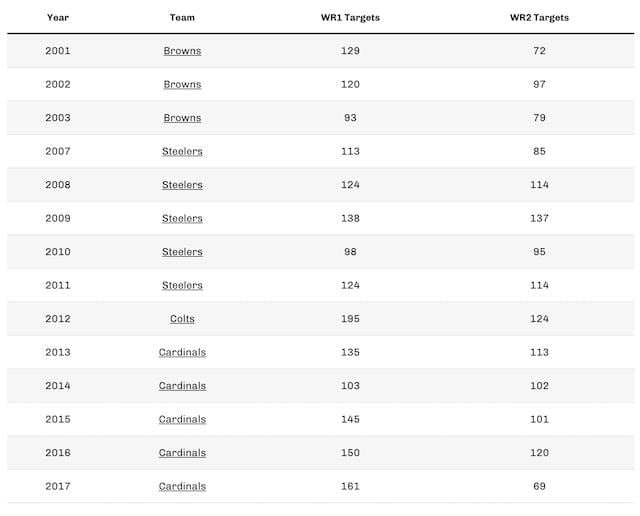The width and height of the screenshot is (640, 516).
Task: Select the Steelers link beside 2009
Action: 182,219
